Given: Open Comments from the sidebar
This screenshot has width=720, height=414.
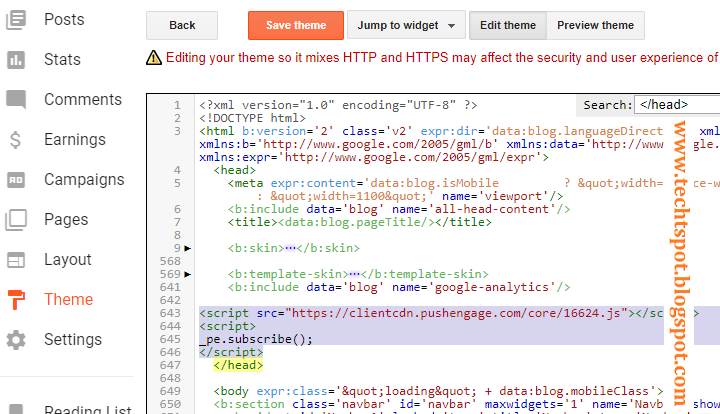Looking at the screenshot, I should tap(83, 100).
